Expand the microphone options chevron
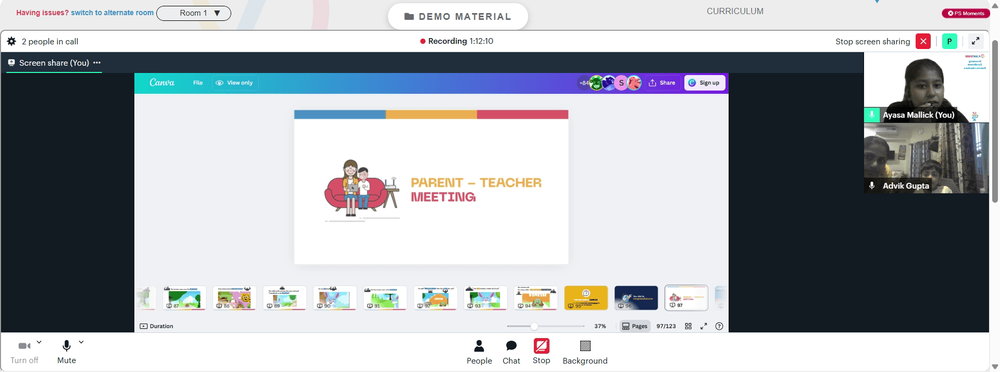The height and width of the screenshot is (372, 1000). pyautogui.click(x=81, y=342)
